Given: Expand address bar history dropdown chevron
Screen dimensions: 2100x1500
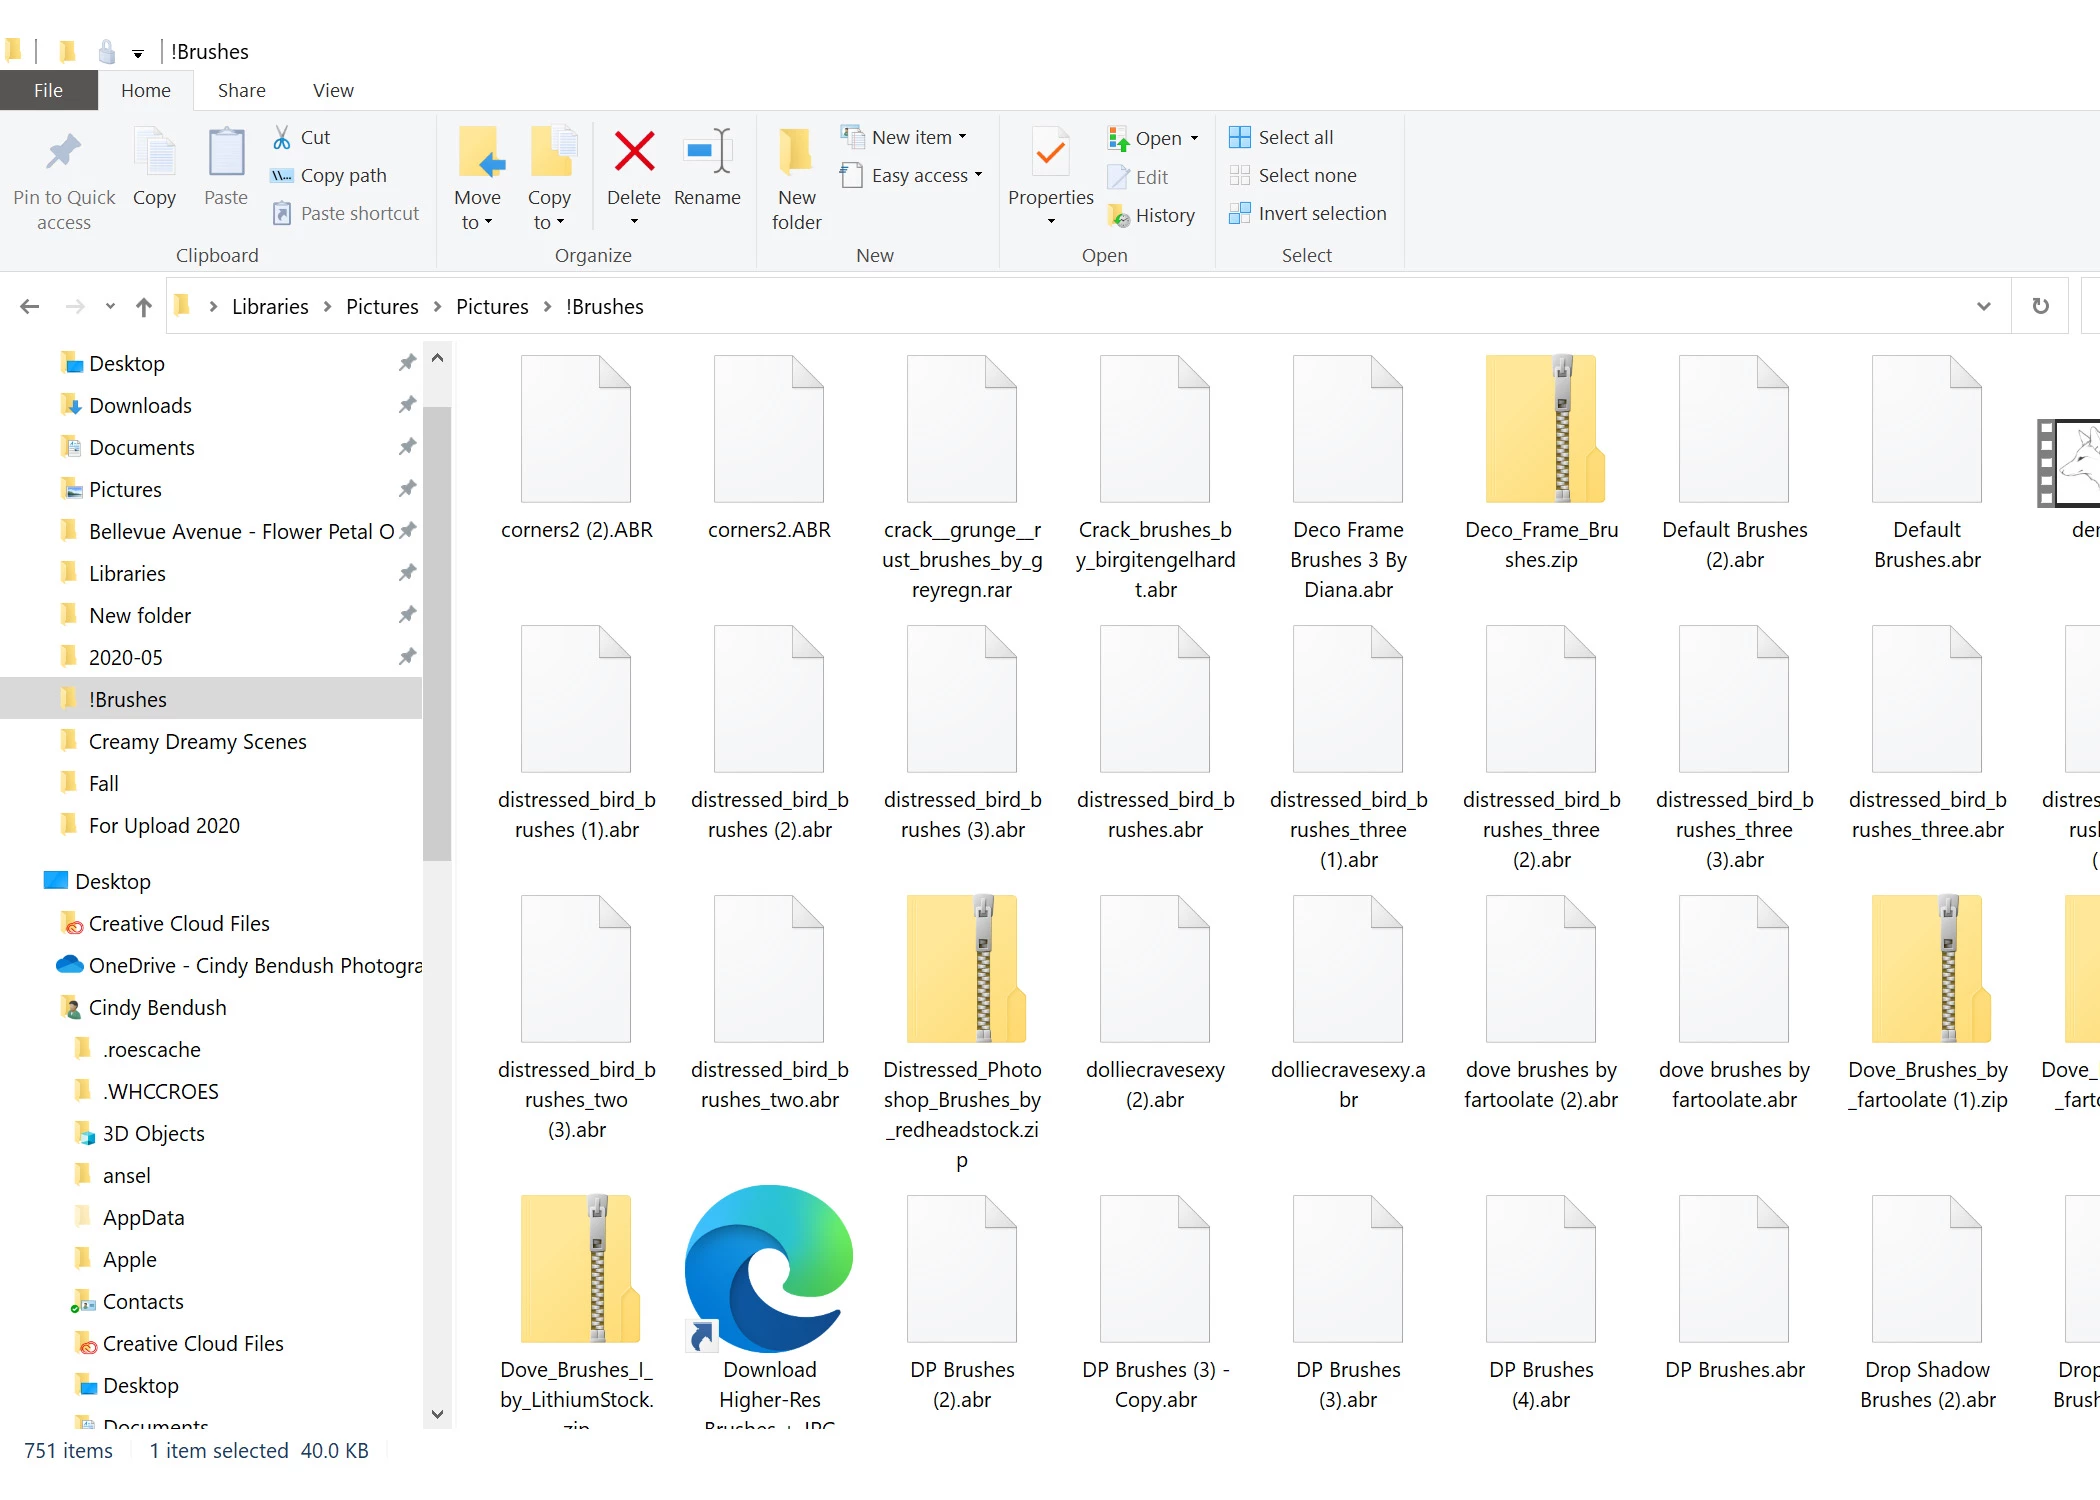Looking at the screenshot, I should pos(1984,306).
